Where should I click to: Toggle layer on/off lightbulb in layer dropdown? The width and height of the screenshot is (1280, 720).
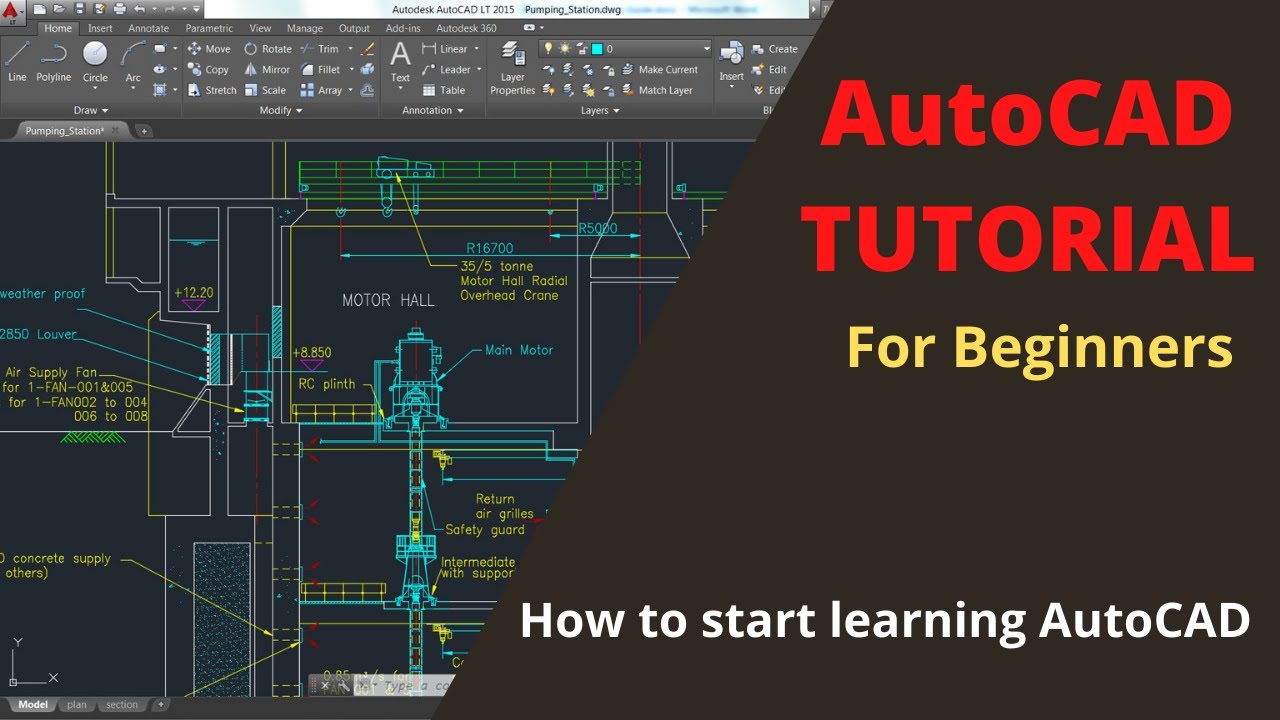click(548, 48)
